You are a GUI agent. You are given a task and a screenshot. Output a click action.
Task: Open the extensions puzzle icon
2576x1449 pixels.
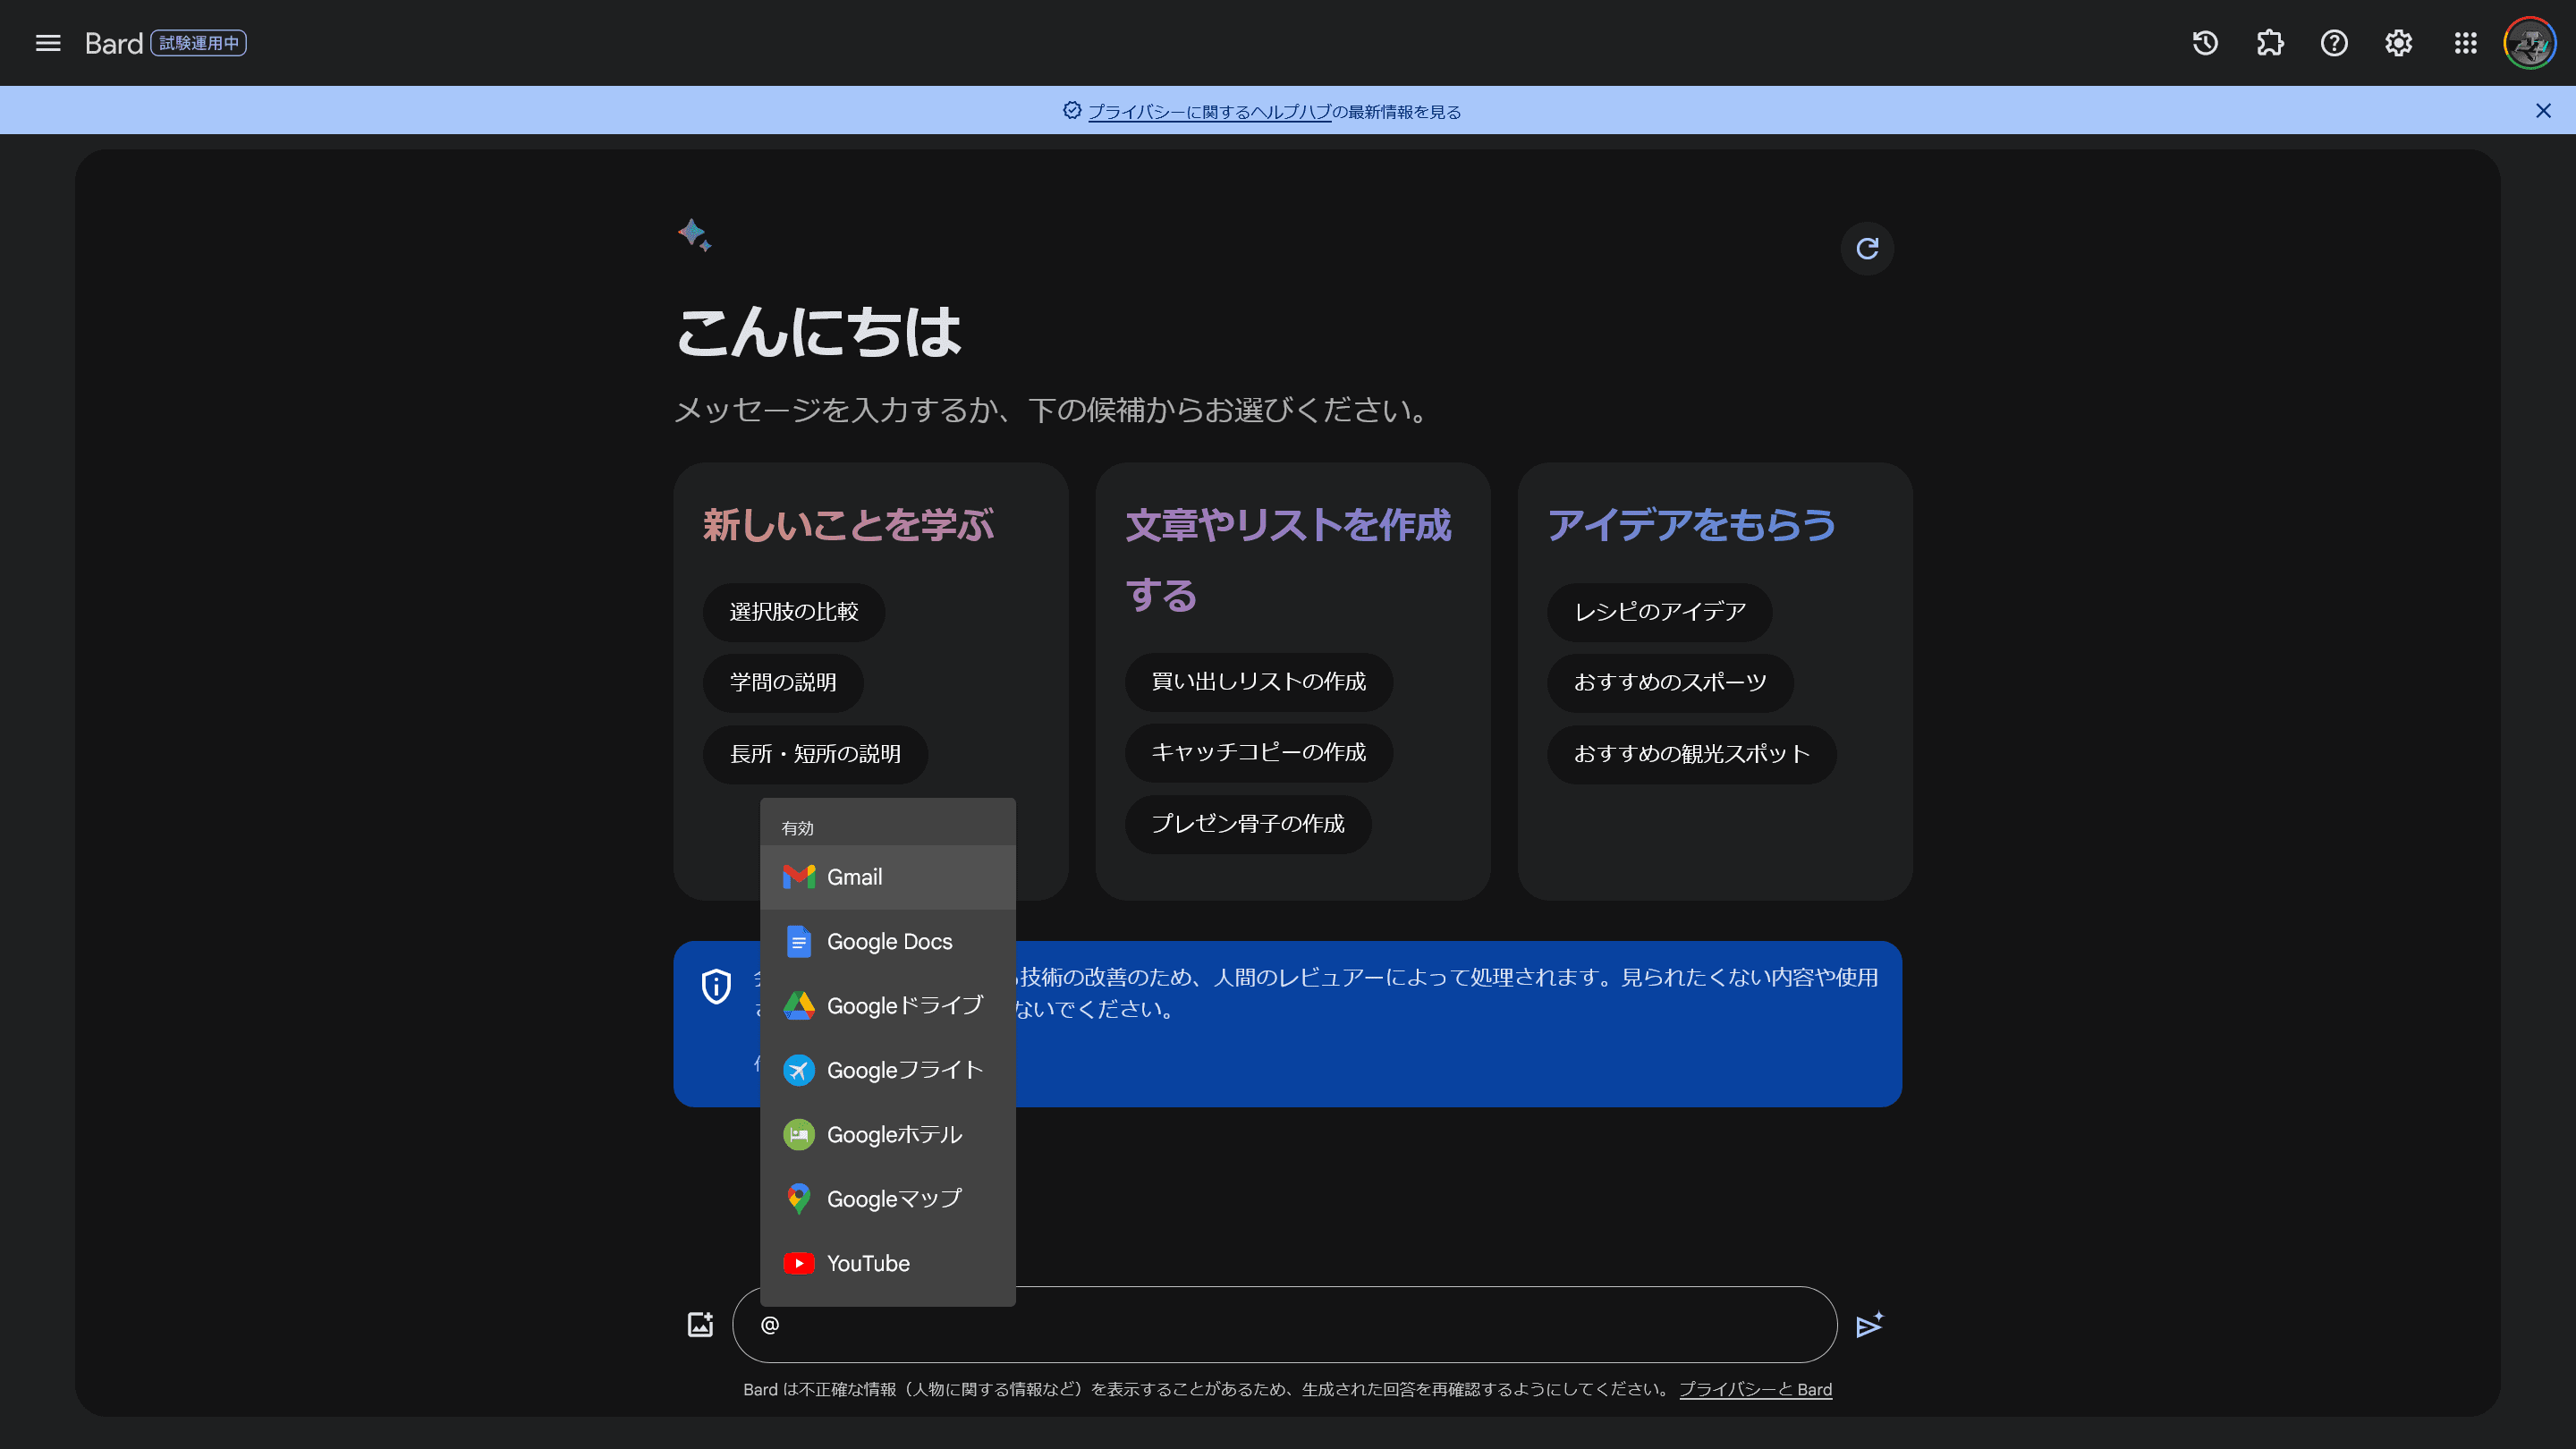tap(2270, 43)
